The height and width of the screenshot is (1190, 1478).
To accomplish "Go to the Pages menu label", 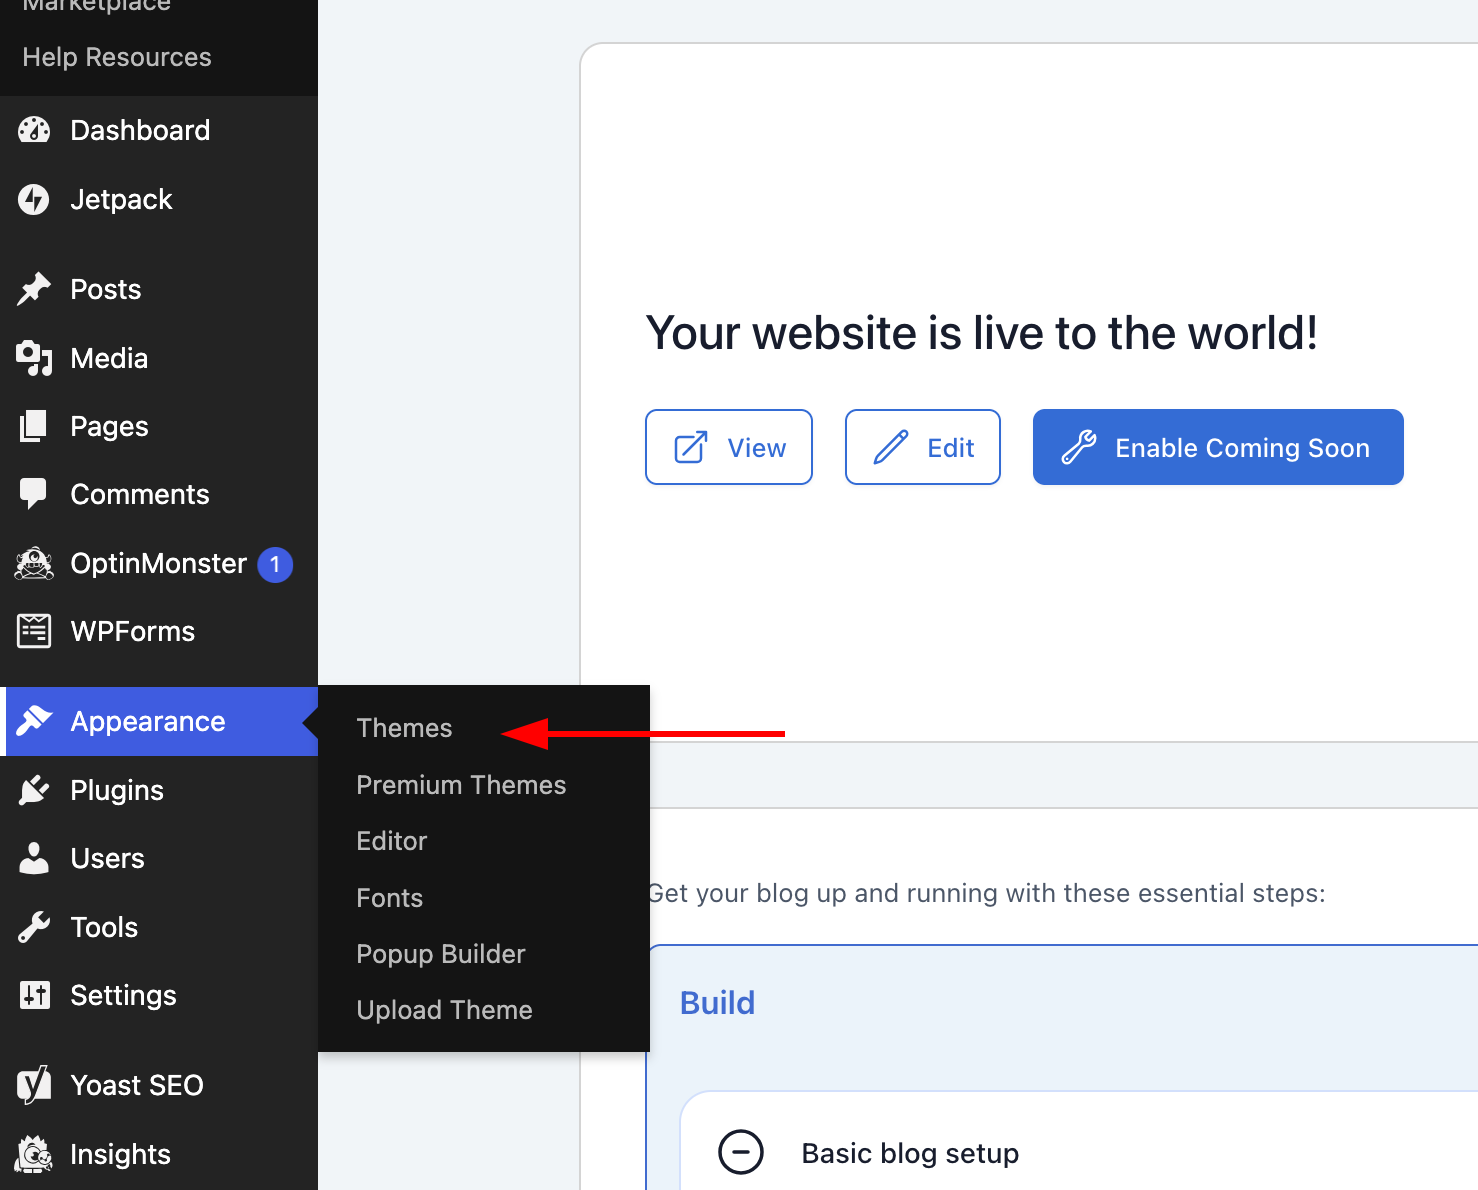I will [x=109, y=427].
